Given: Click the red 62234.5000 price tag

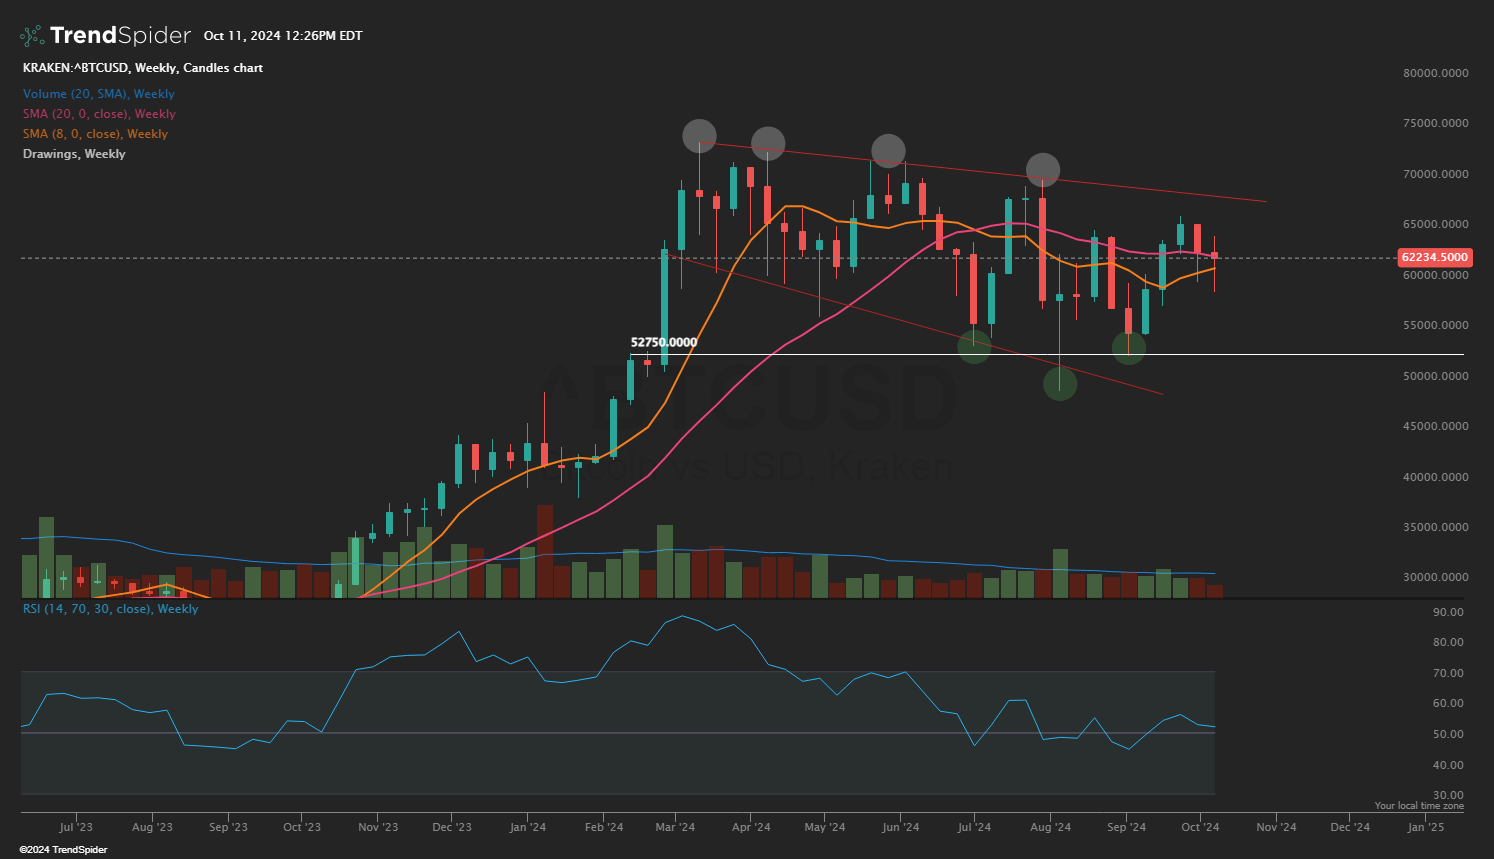Looking at the screenshot, I should tap(1434, 257).
